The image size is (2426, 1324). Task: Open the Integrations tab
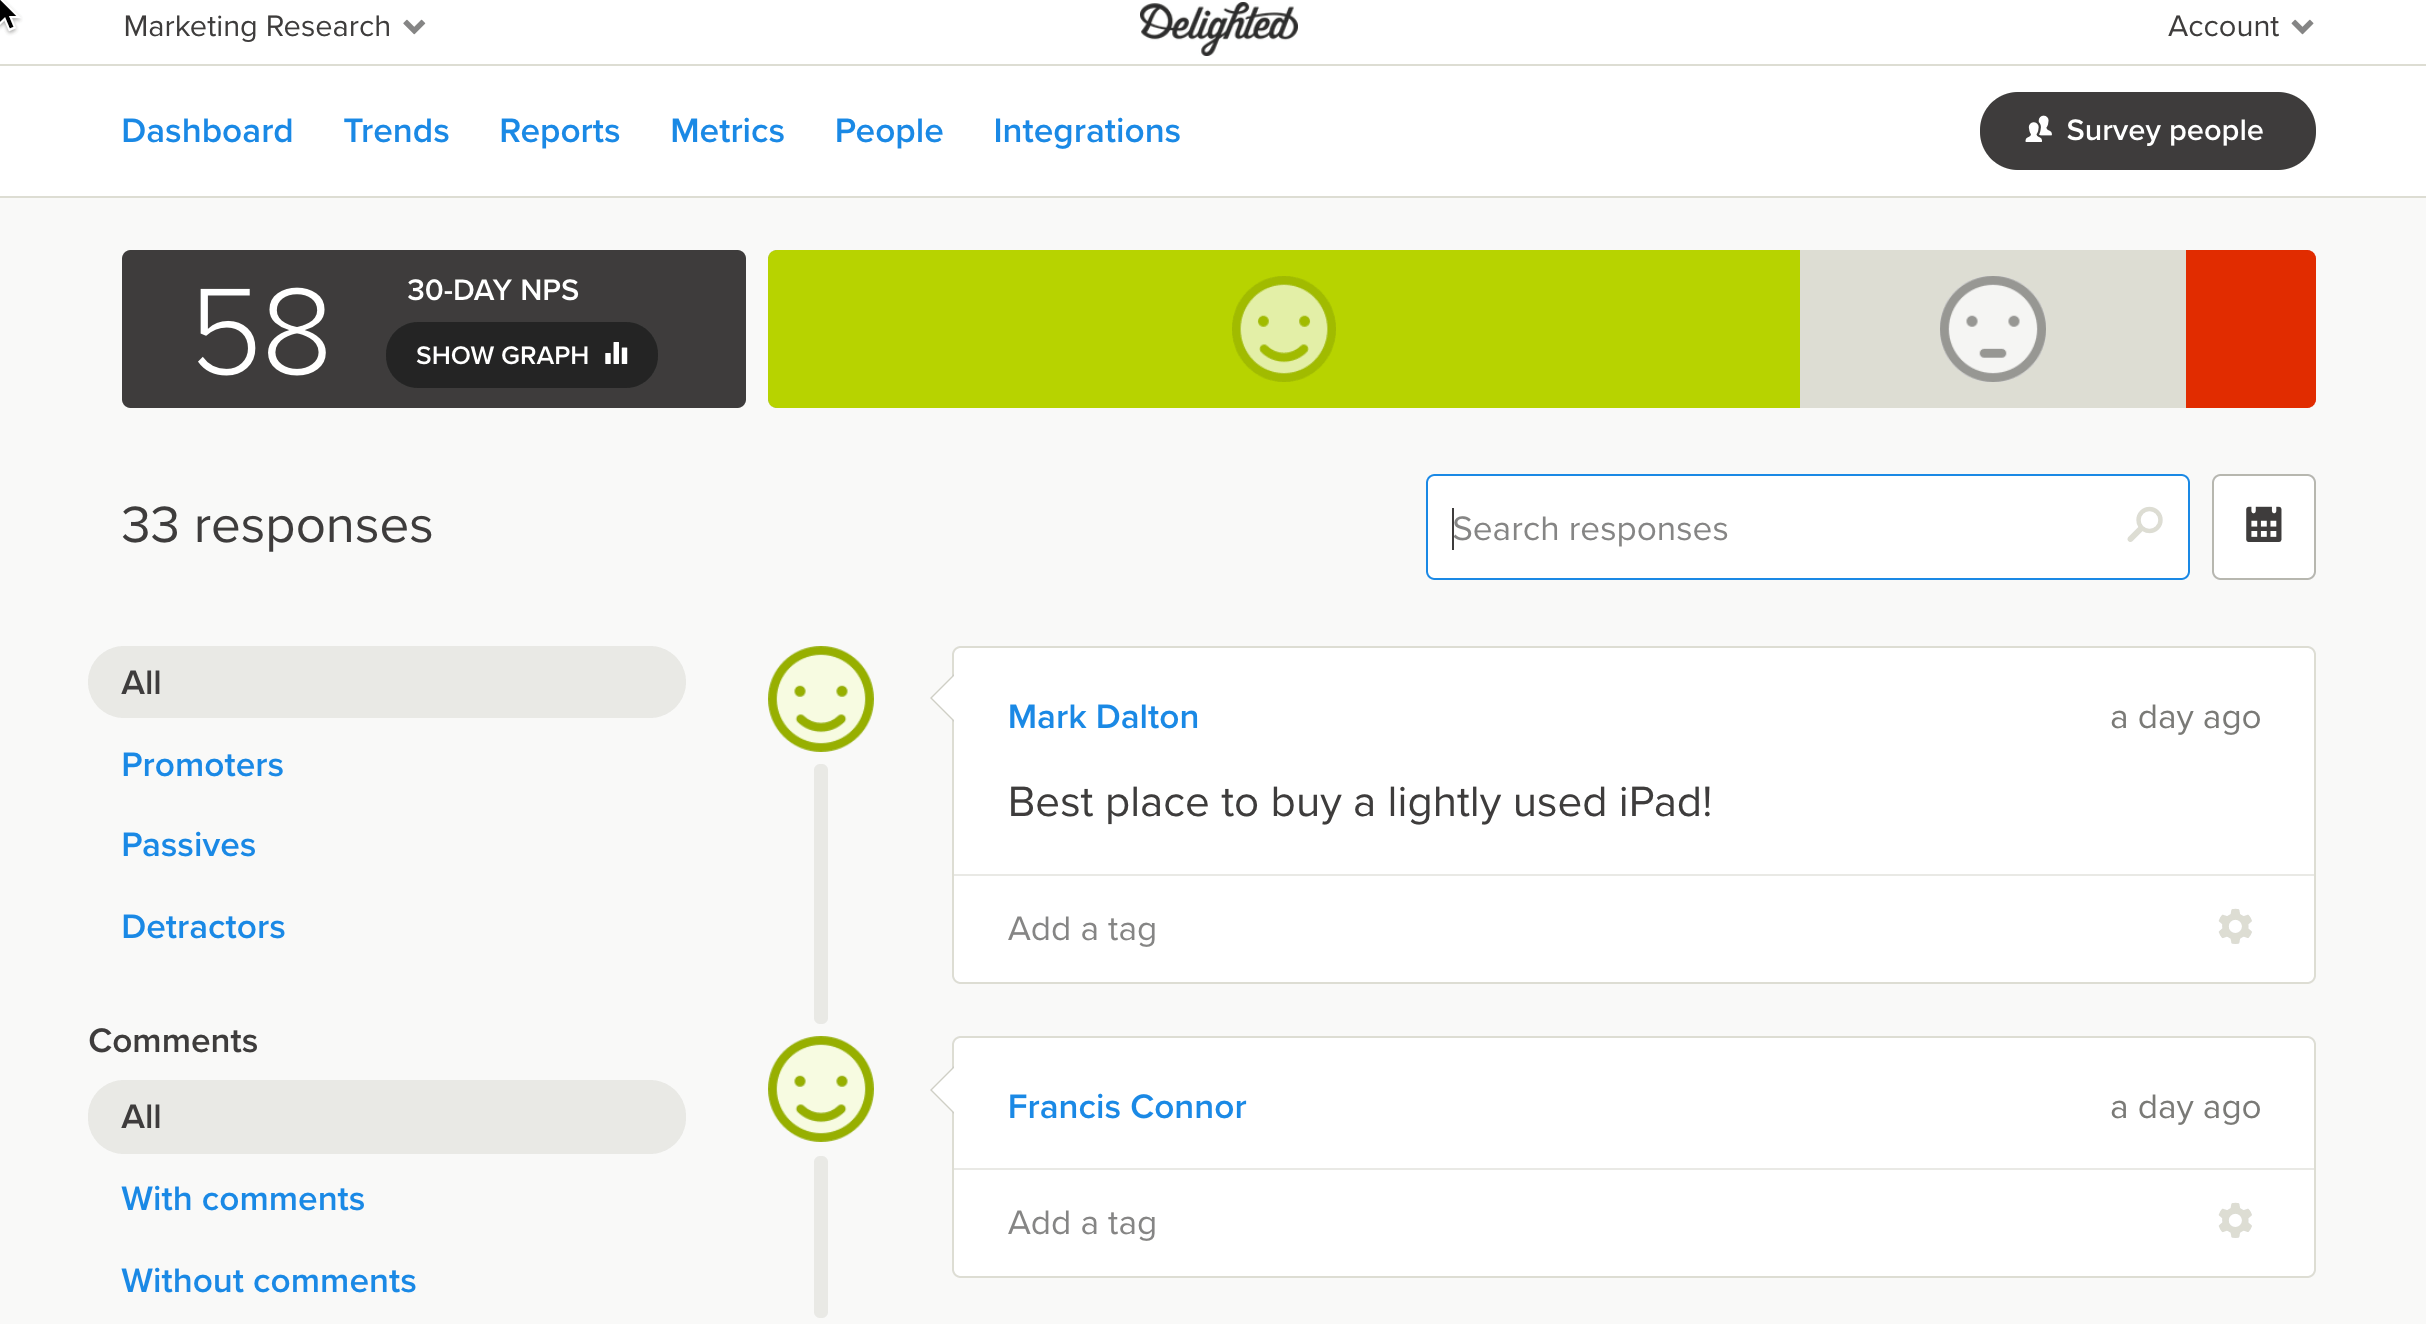1086,131
